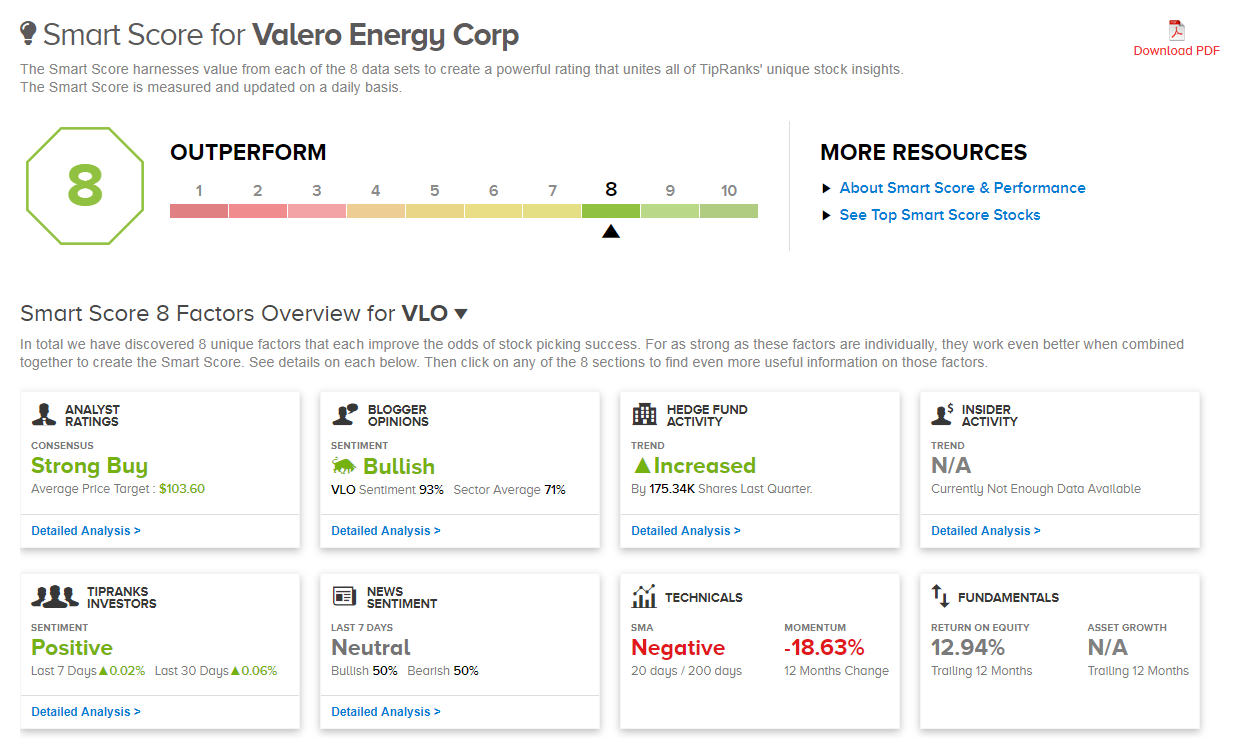Expand About Smart Score & Performance

pos(962,188)
